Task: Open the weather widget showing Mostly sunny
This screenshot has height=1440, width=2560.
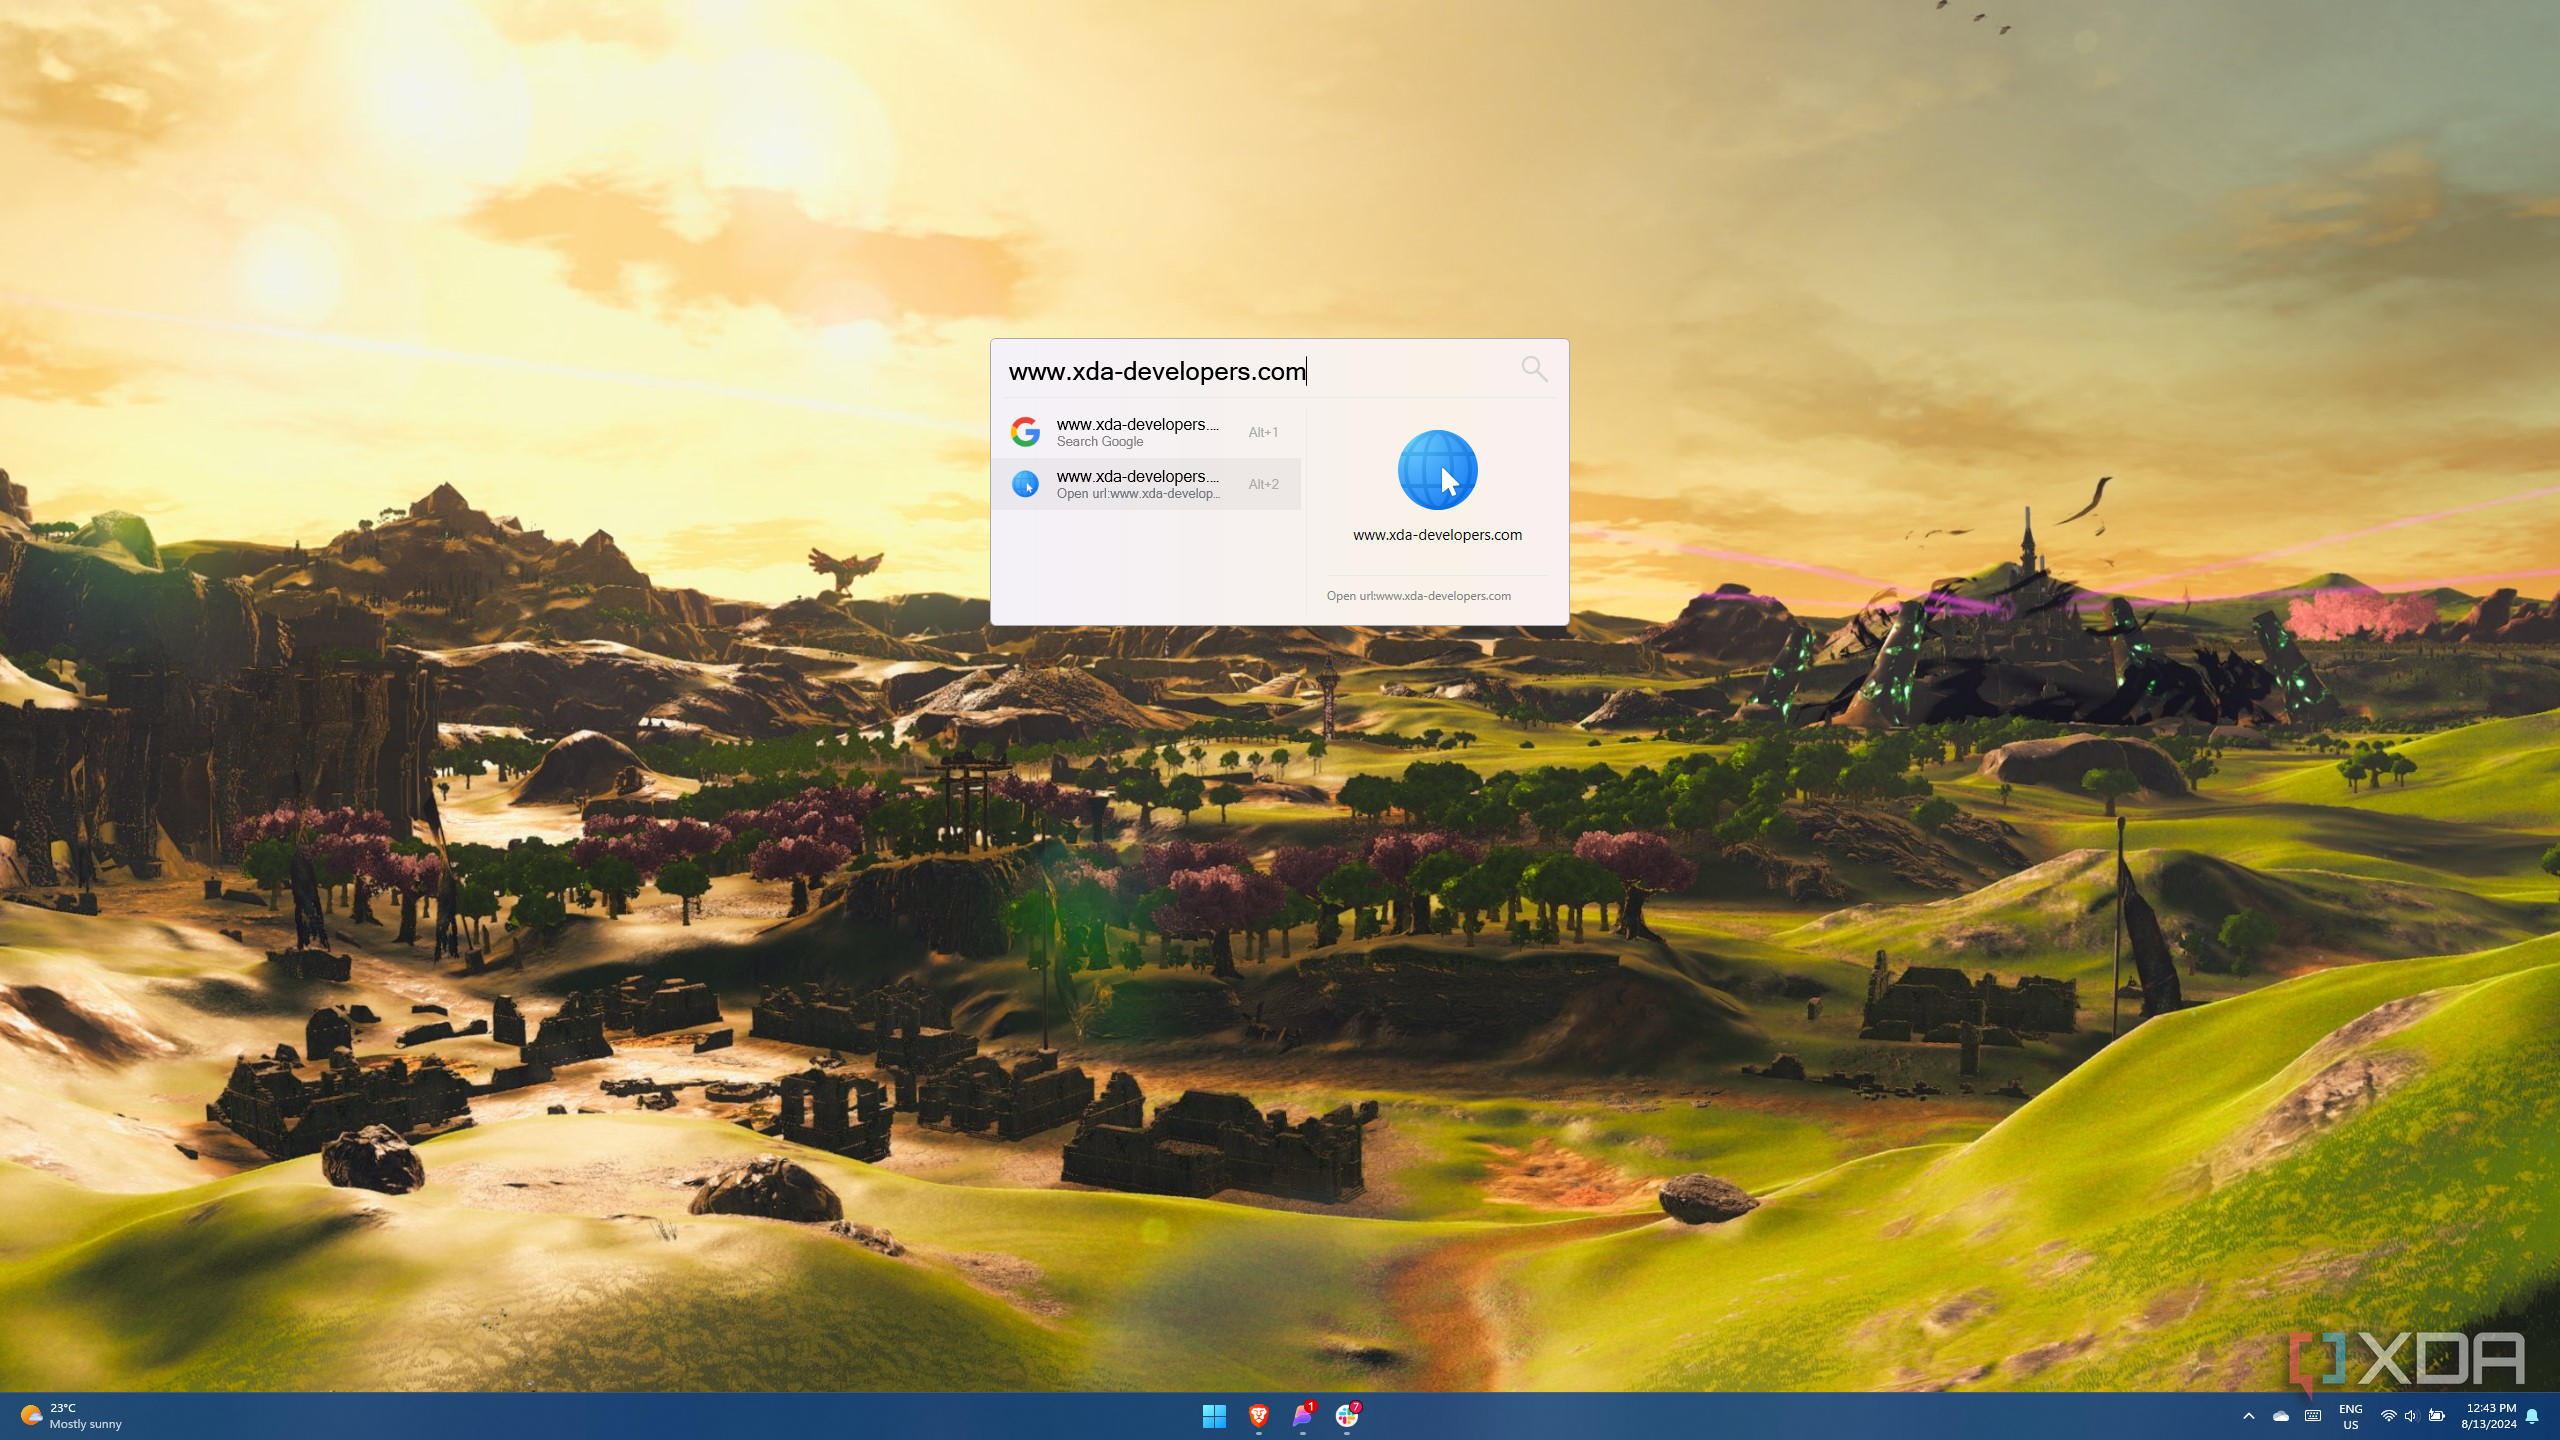Action: tap(72, 1416)
